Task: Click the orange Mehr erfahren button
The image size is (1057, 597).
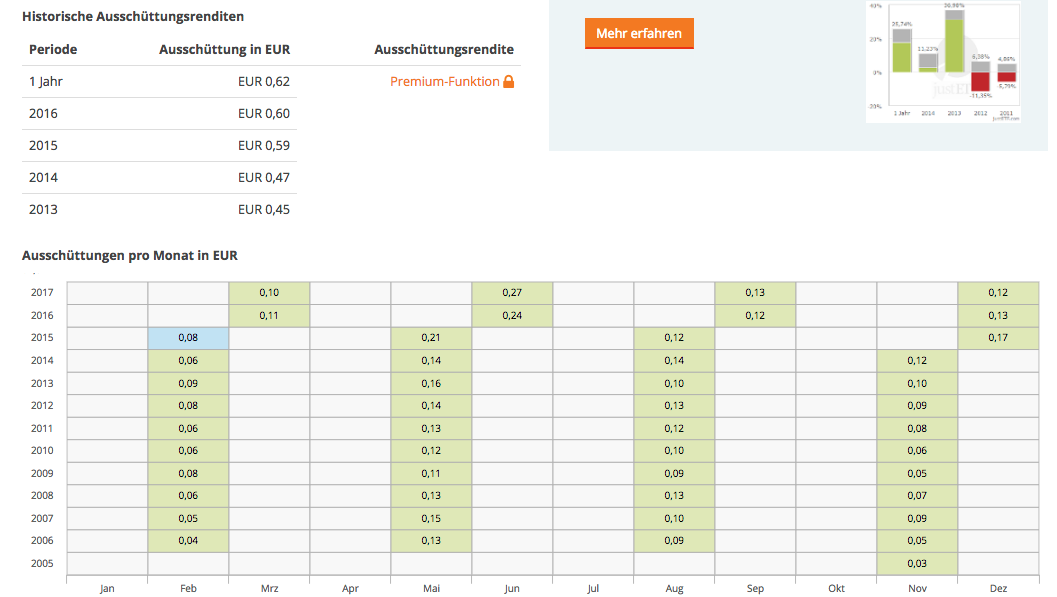Action: [x=639, y=33]
